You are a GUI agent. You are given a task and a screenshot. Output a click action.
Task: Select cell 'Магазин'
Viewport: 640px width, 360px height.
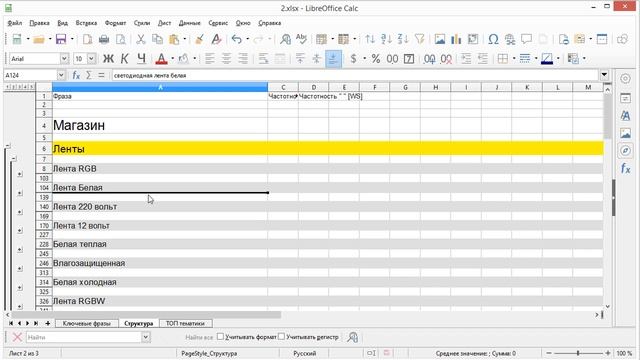pos(160,125)
